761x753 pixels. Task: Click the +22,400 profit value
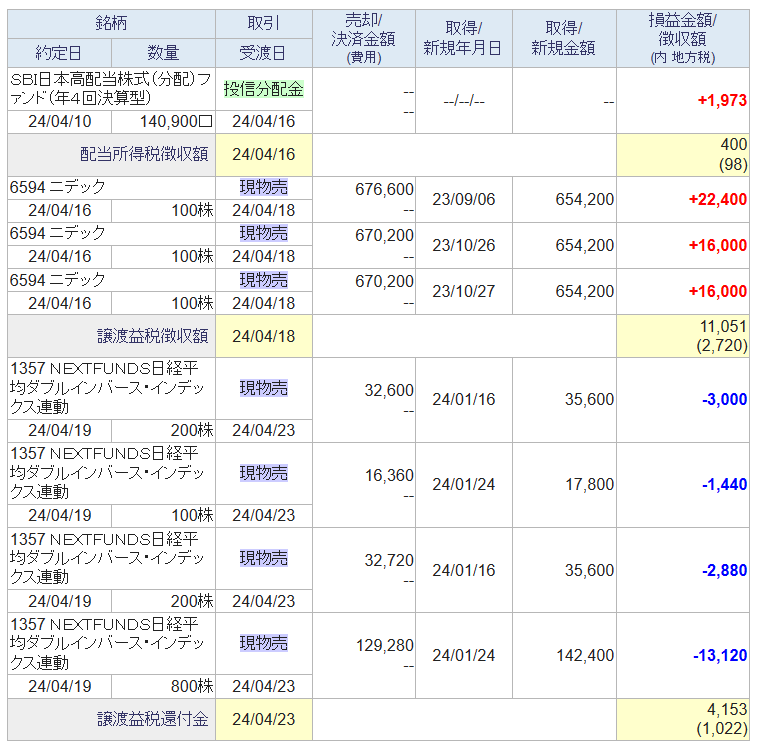click(717, 199)
